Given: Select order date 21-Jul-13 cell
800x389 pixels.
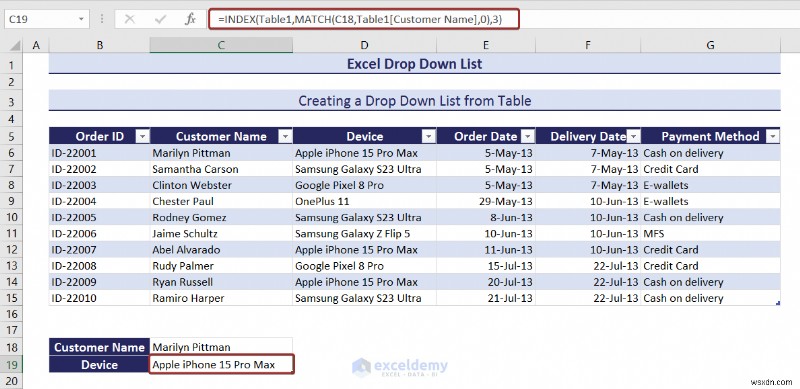Looking at the screenshot, I should pyautogui.click(x=486, y=298).
